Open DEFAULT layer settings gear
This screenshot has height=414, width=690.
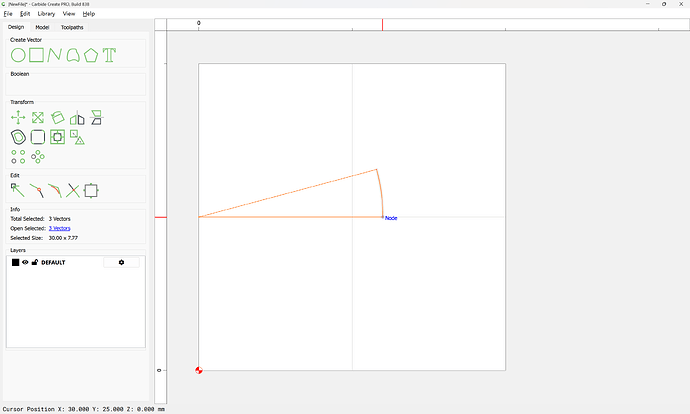click(121, 262)
